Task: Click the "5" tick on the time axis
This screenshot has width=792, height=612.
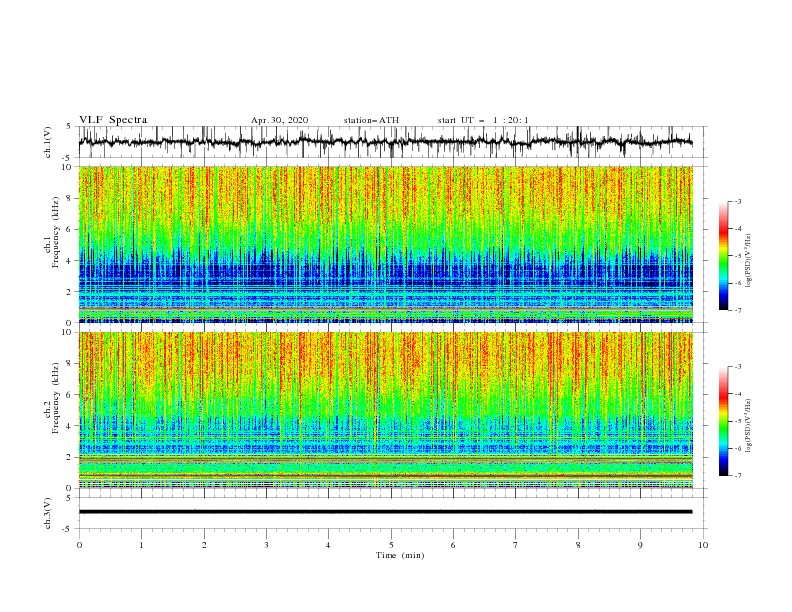Action: coord(391,545)
